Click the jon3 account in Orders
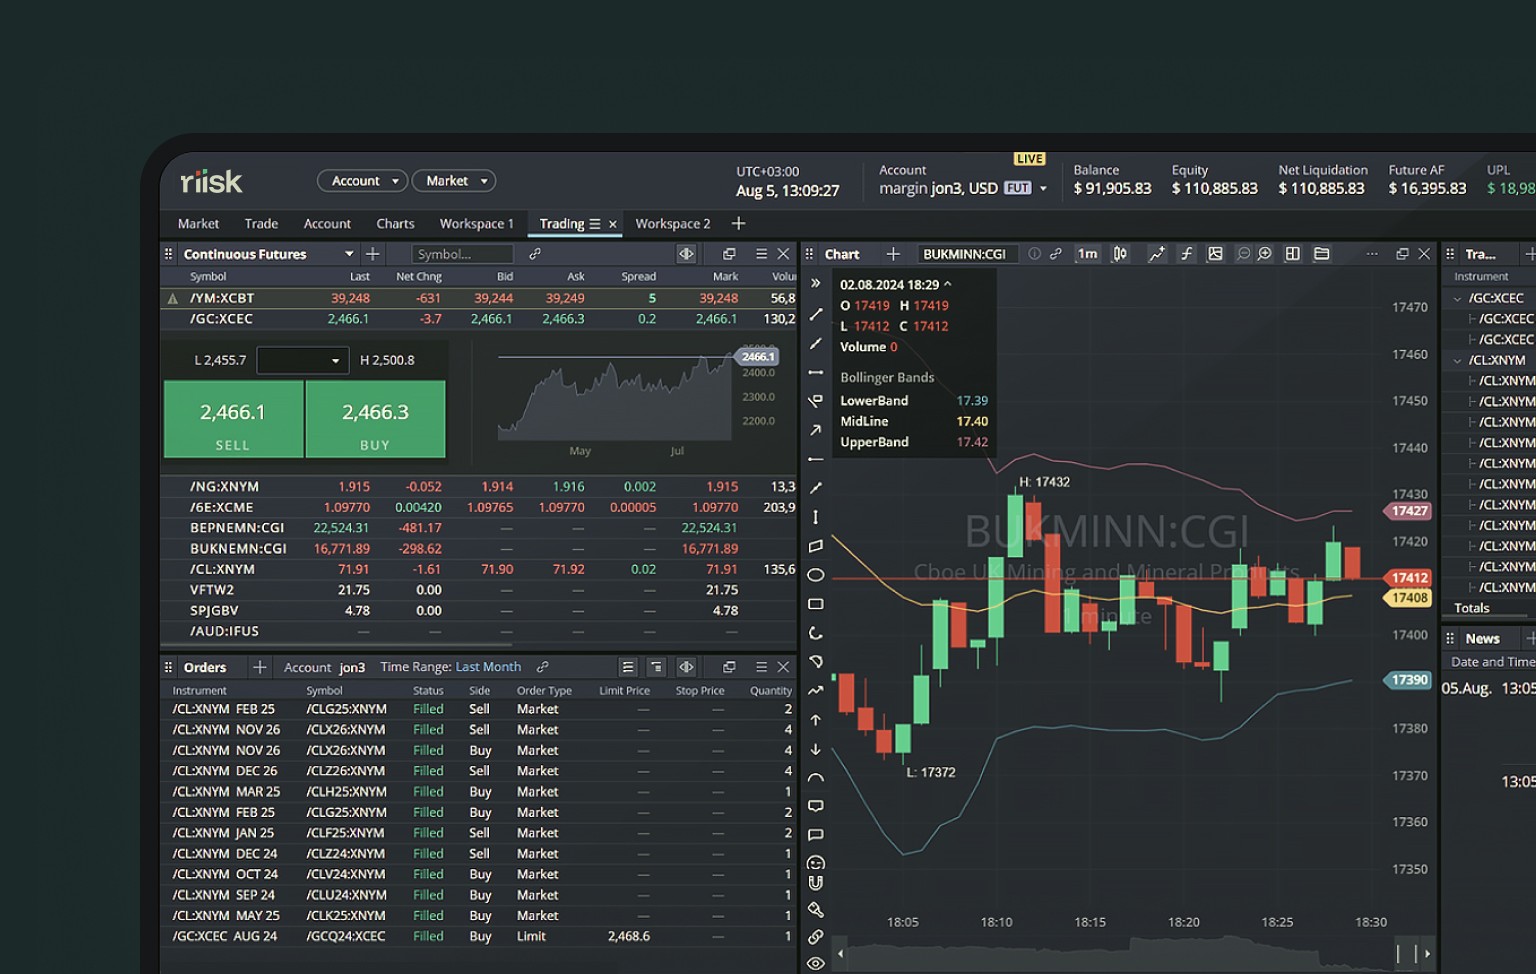The image size is (1536, 974). pyautogui.click(x=352, y=667)
